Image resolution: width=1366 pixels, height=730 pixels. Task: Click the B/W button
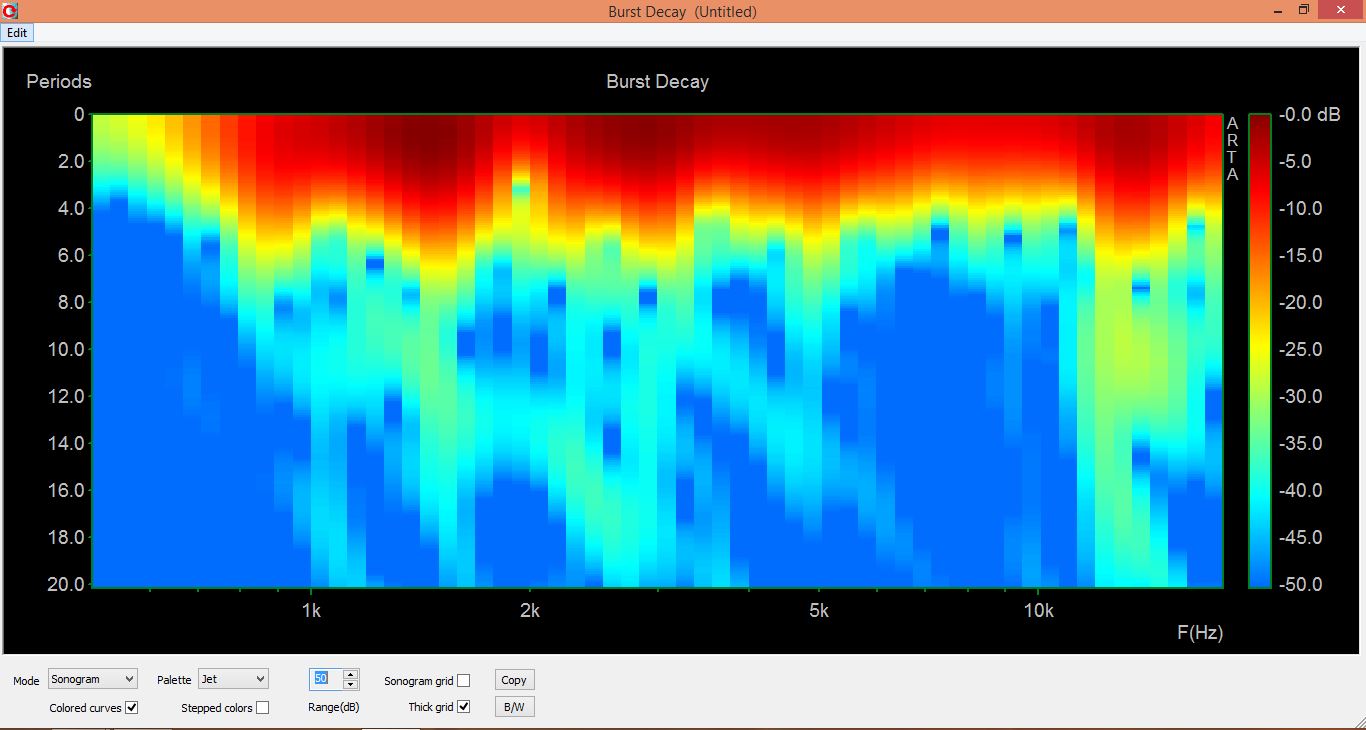514,707
